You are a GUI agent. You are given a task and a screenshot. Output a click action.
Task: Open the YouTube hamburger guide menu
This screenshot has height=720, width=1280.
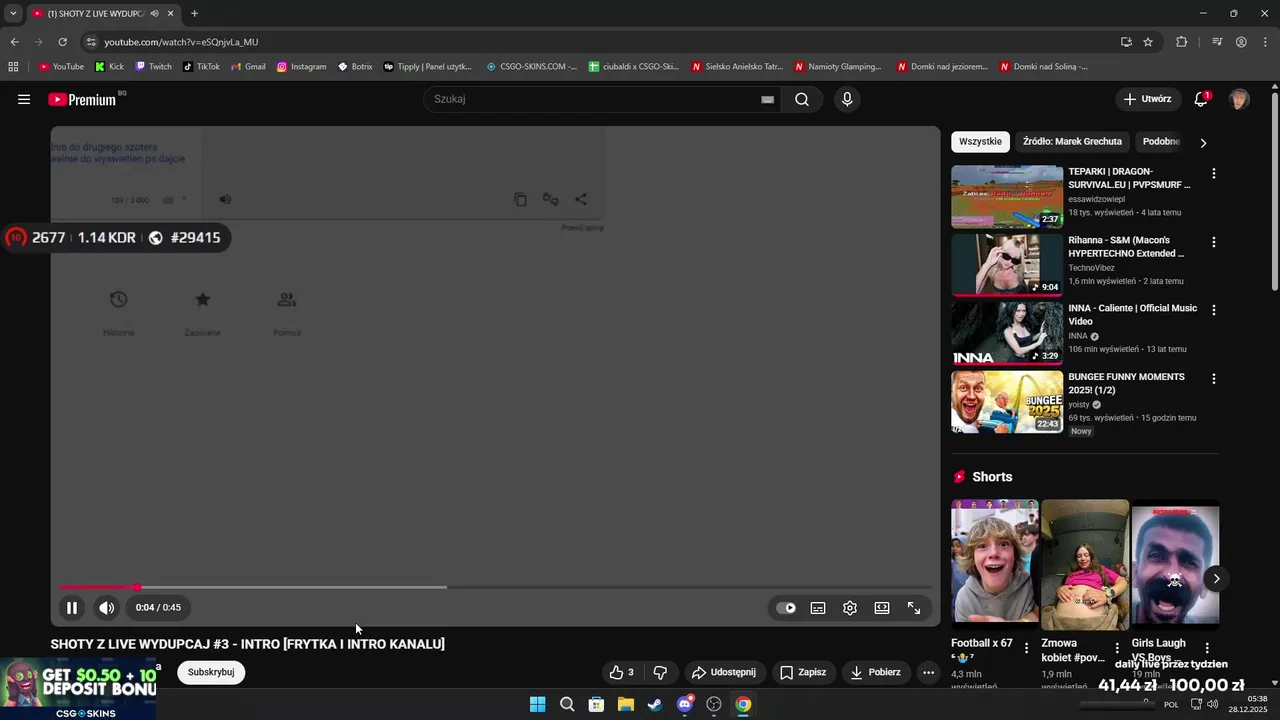tap(24, 99)
